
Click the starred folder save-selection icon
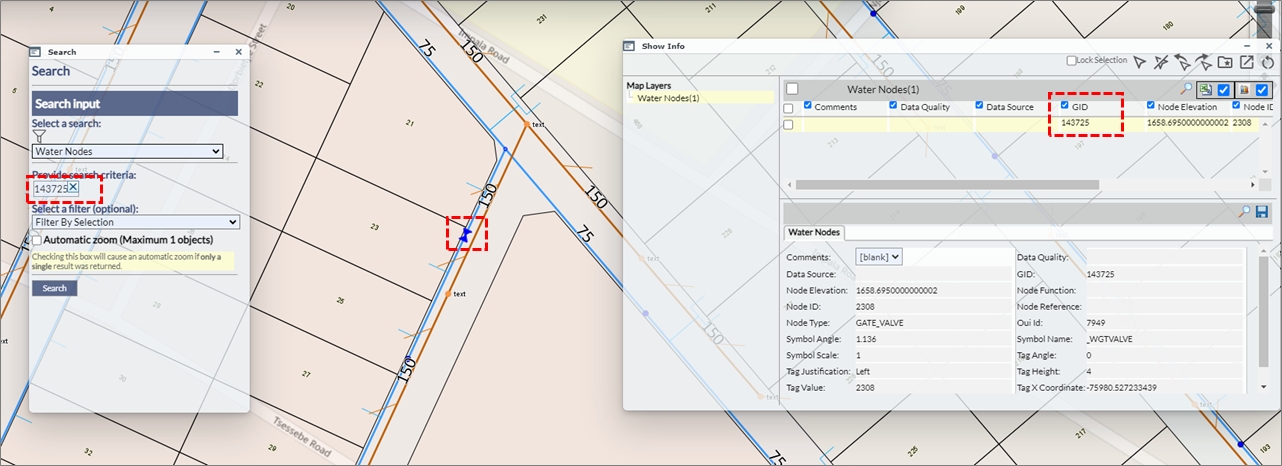click(x=1225, y=62)
